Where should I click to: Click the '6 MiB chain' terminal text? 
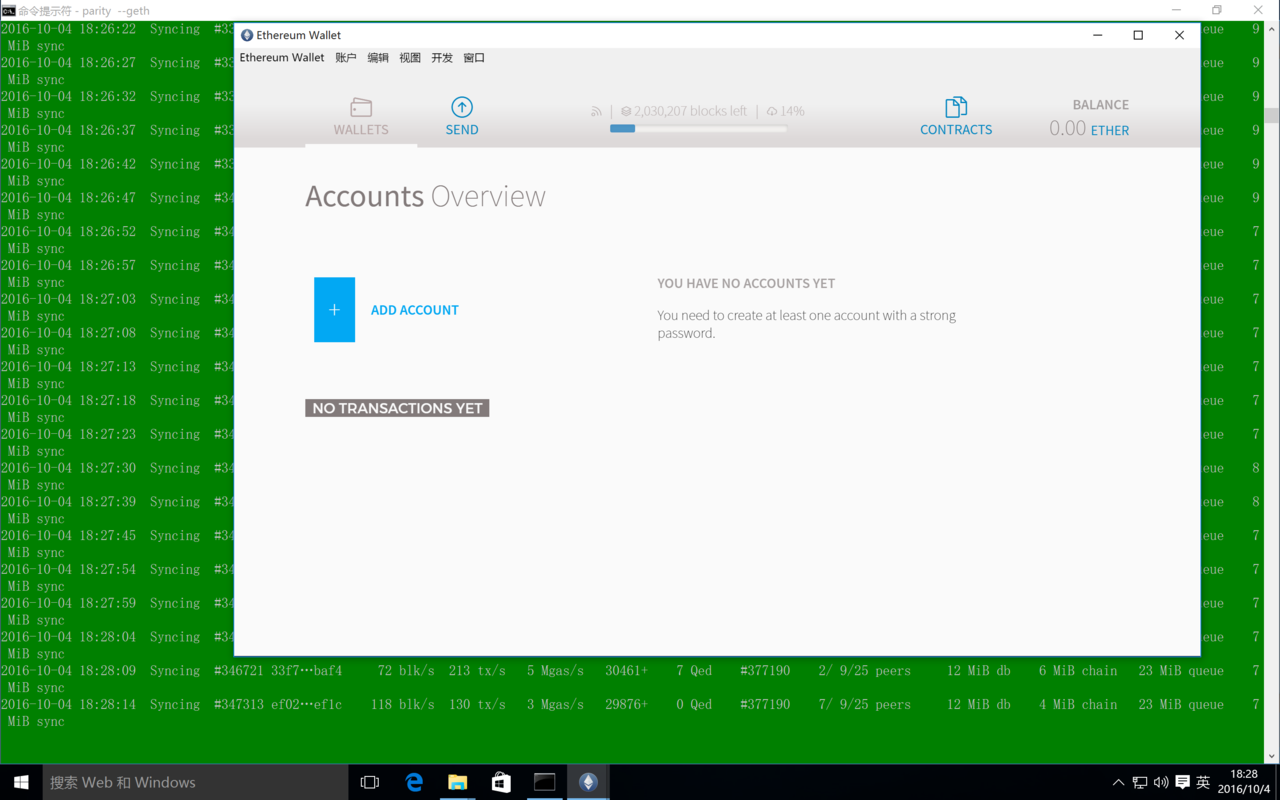pos(1078,671)
